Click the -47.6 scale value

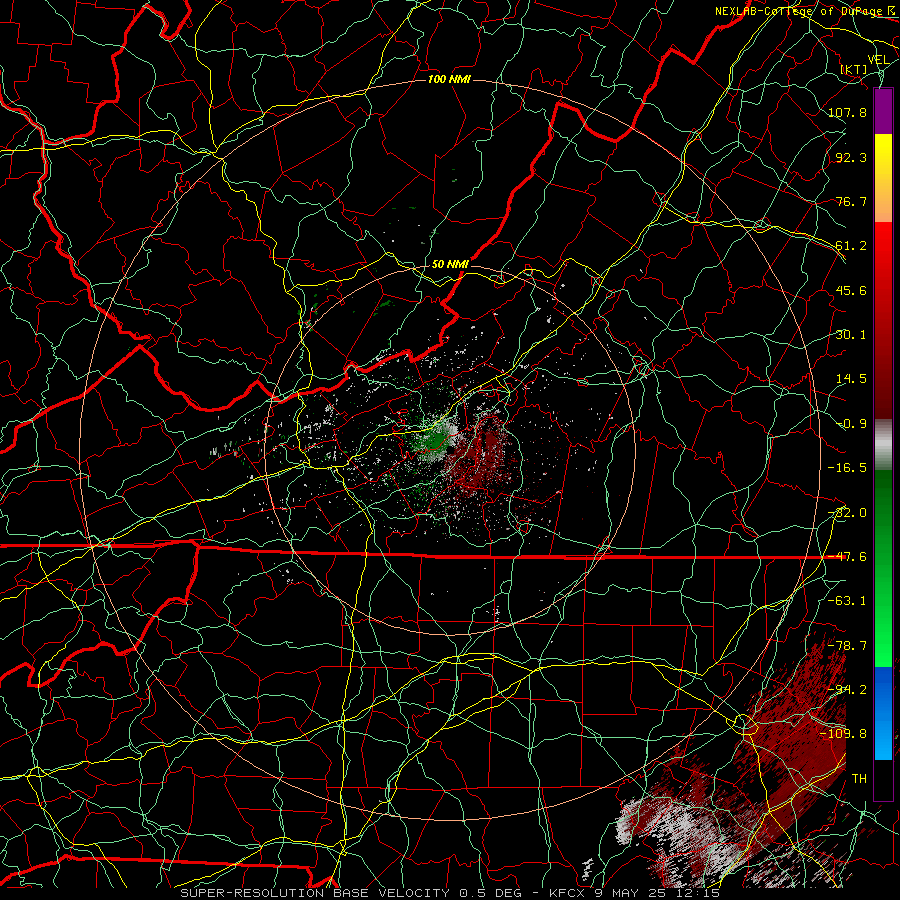847,557
